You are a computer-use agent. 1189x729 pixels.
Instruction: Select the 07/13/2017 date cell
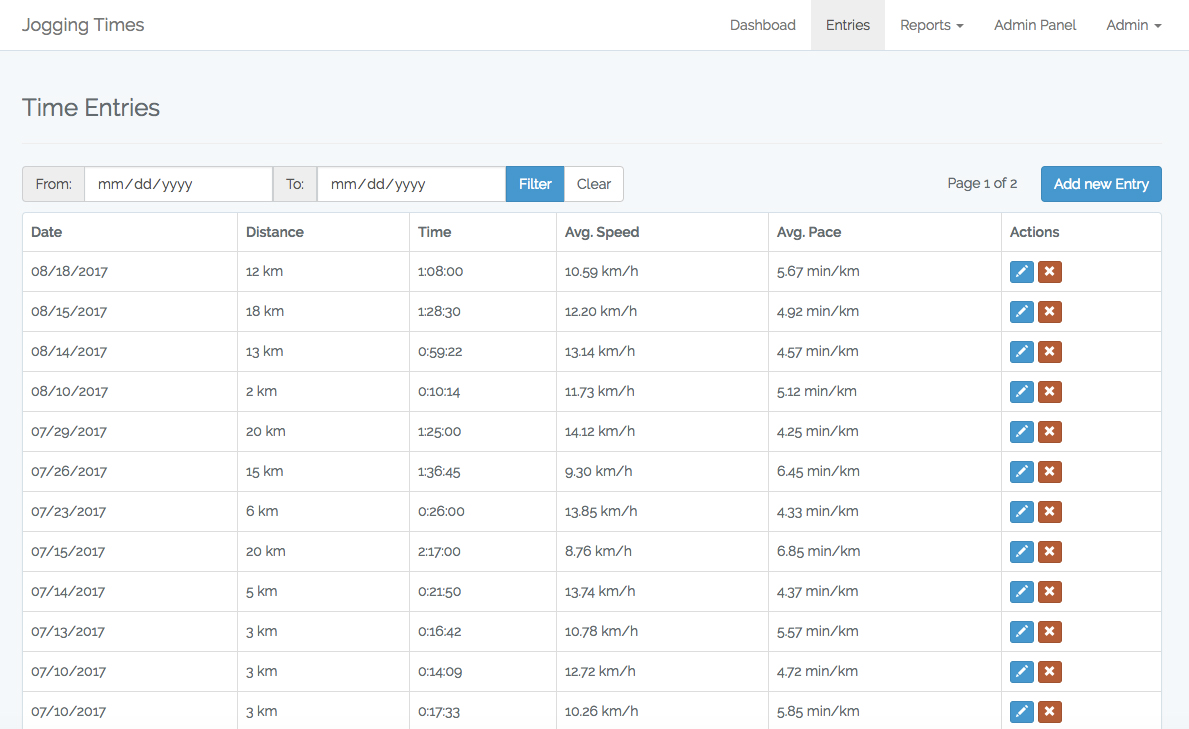(x=130, y=632)
